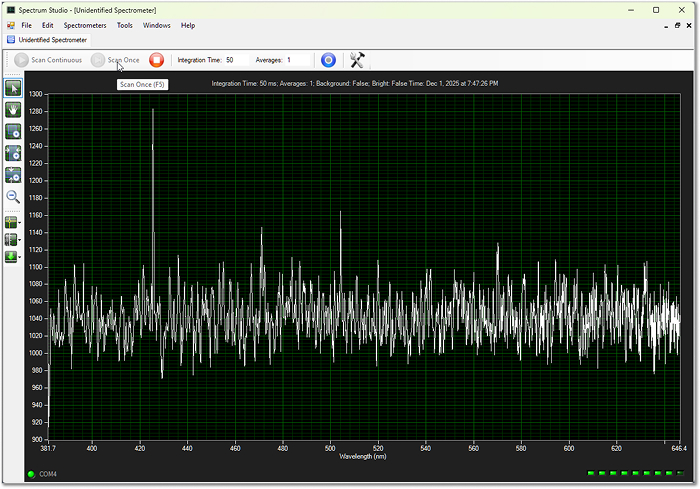Expand the vertical marker tool dropdown arrow

[x=21, y=240]
